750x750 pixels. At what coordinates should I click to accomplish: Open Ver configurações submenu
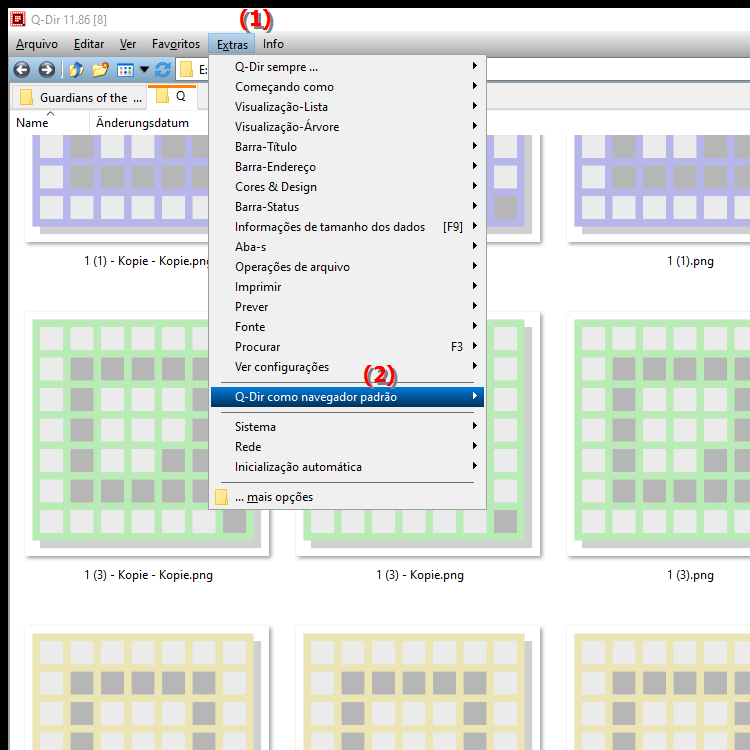[x=347, y=367]
